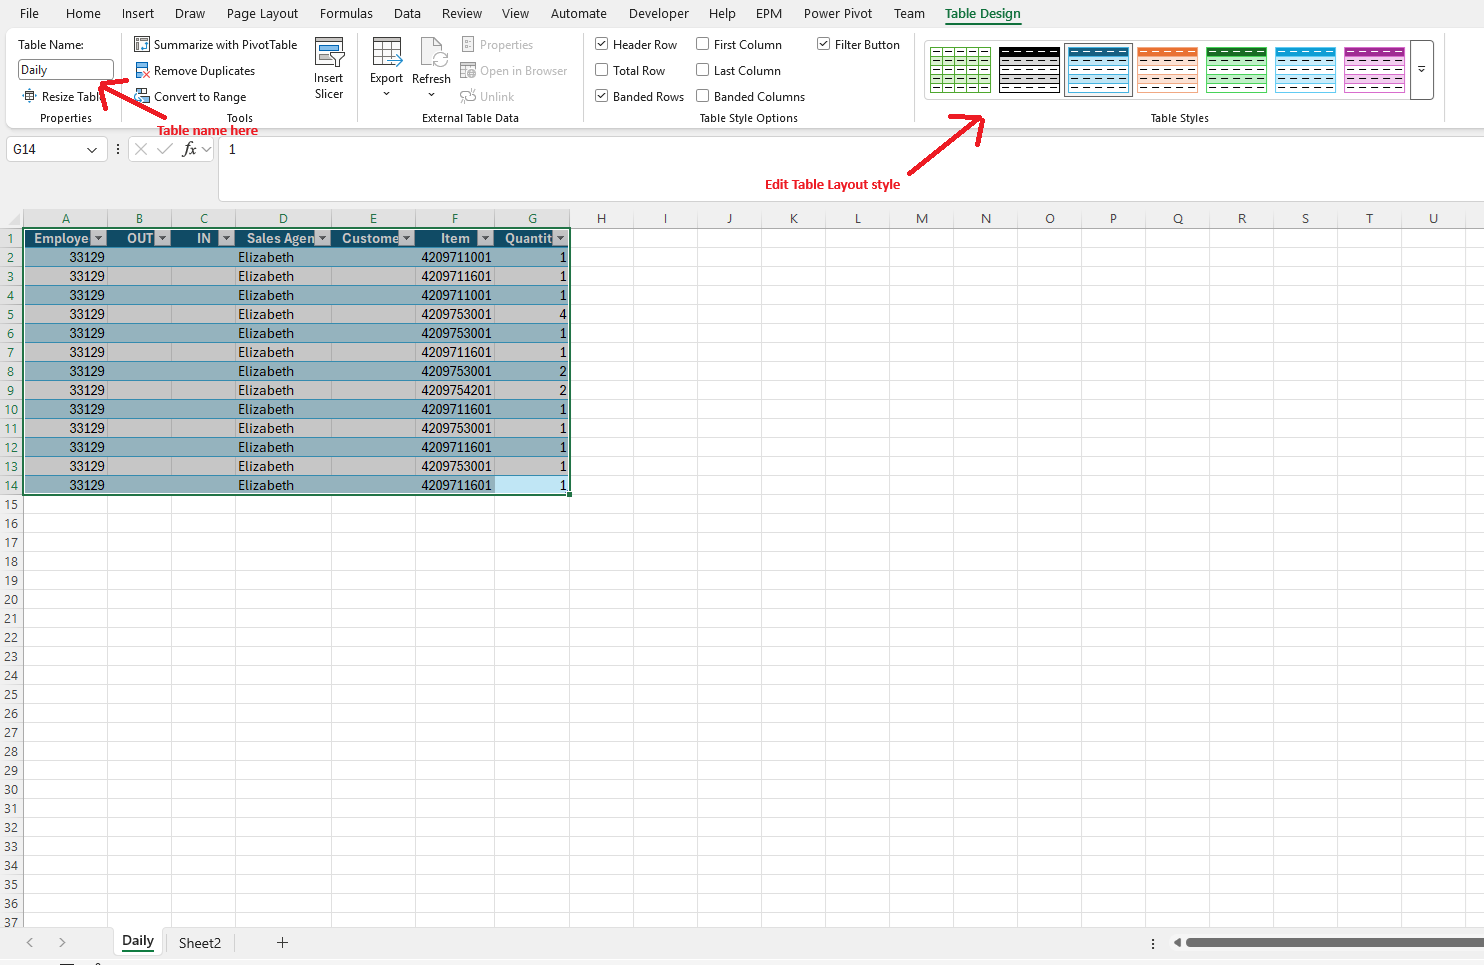Switch to the Insert ribbon tab
Image resolution: width=1484 pixels, height=965 pixels.
point(138,13)
